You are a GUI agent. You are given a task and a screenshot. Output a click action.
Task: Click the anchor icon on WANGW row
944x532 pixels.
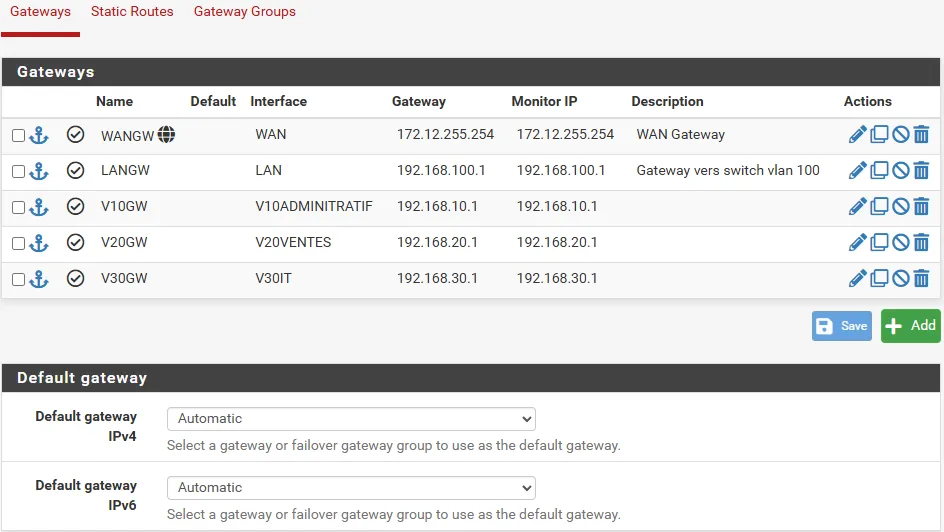pyautogui.click(x=39, y=135)
